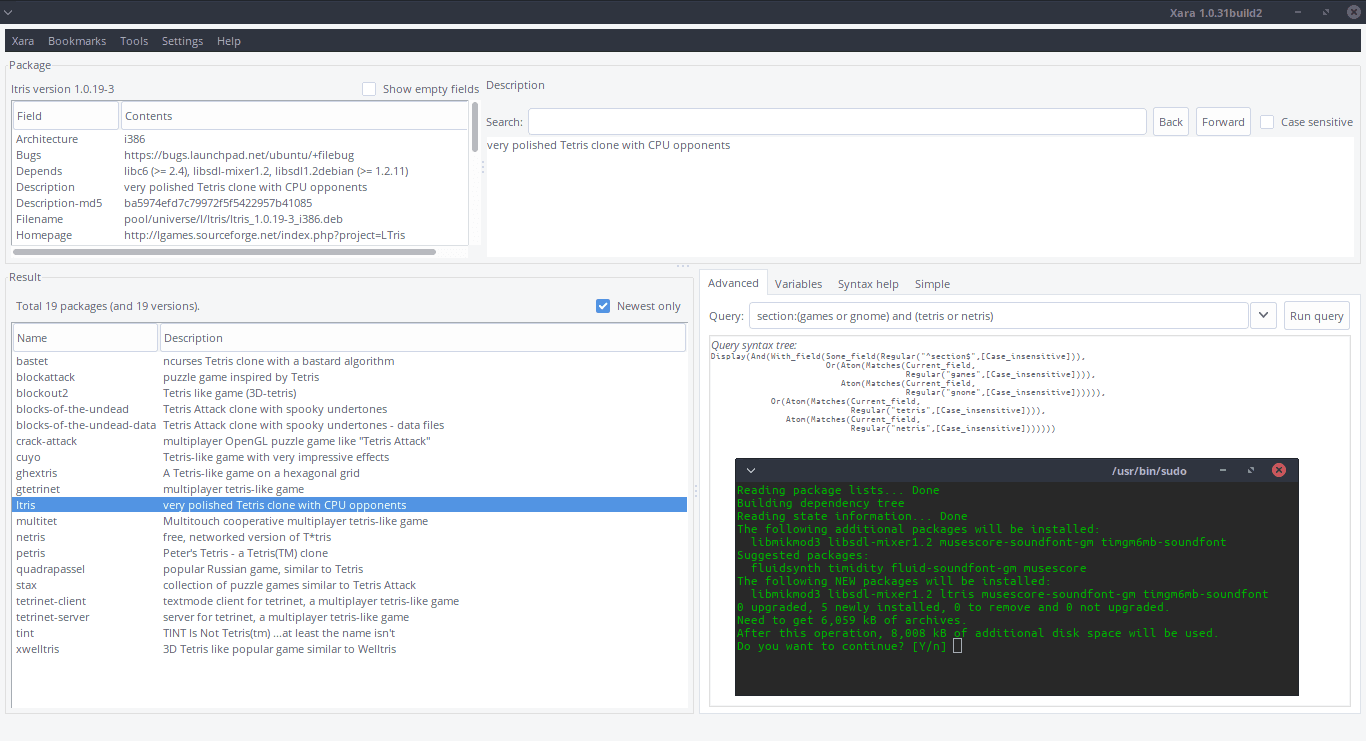The height and width of the screenshot is (741, 1366).
Task: Maximize the sudo terminal window
Action: tap(1250, 470)
